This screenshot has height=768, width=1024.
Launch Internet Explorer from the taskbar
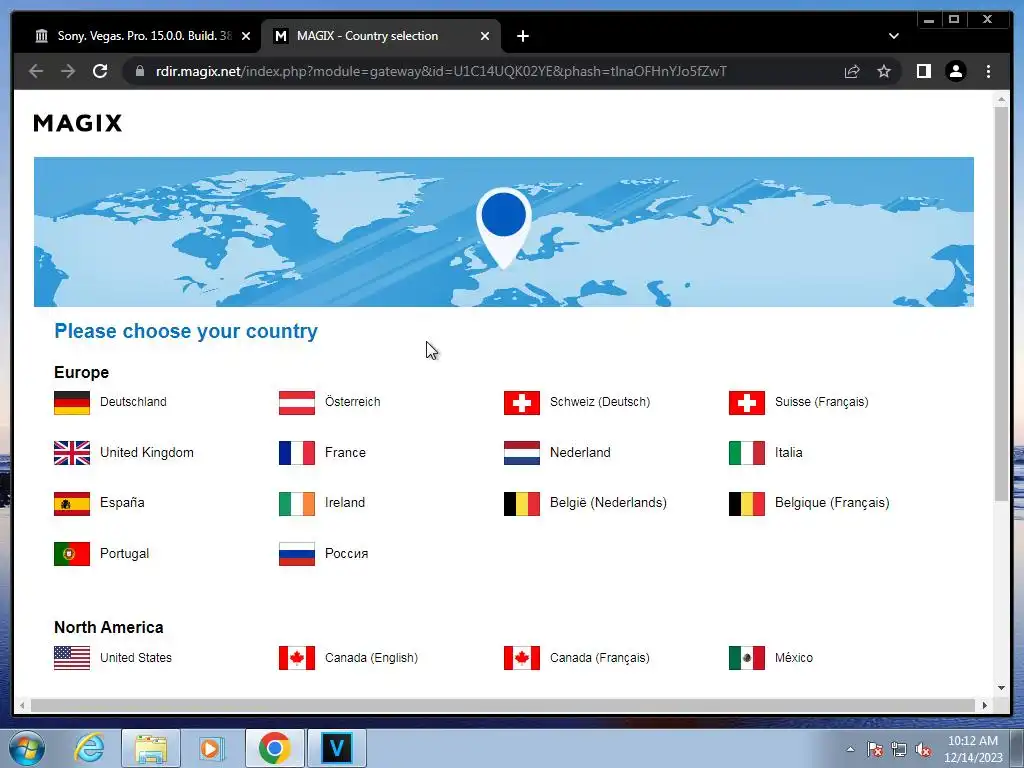point(89,748)
